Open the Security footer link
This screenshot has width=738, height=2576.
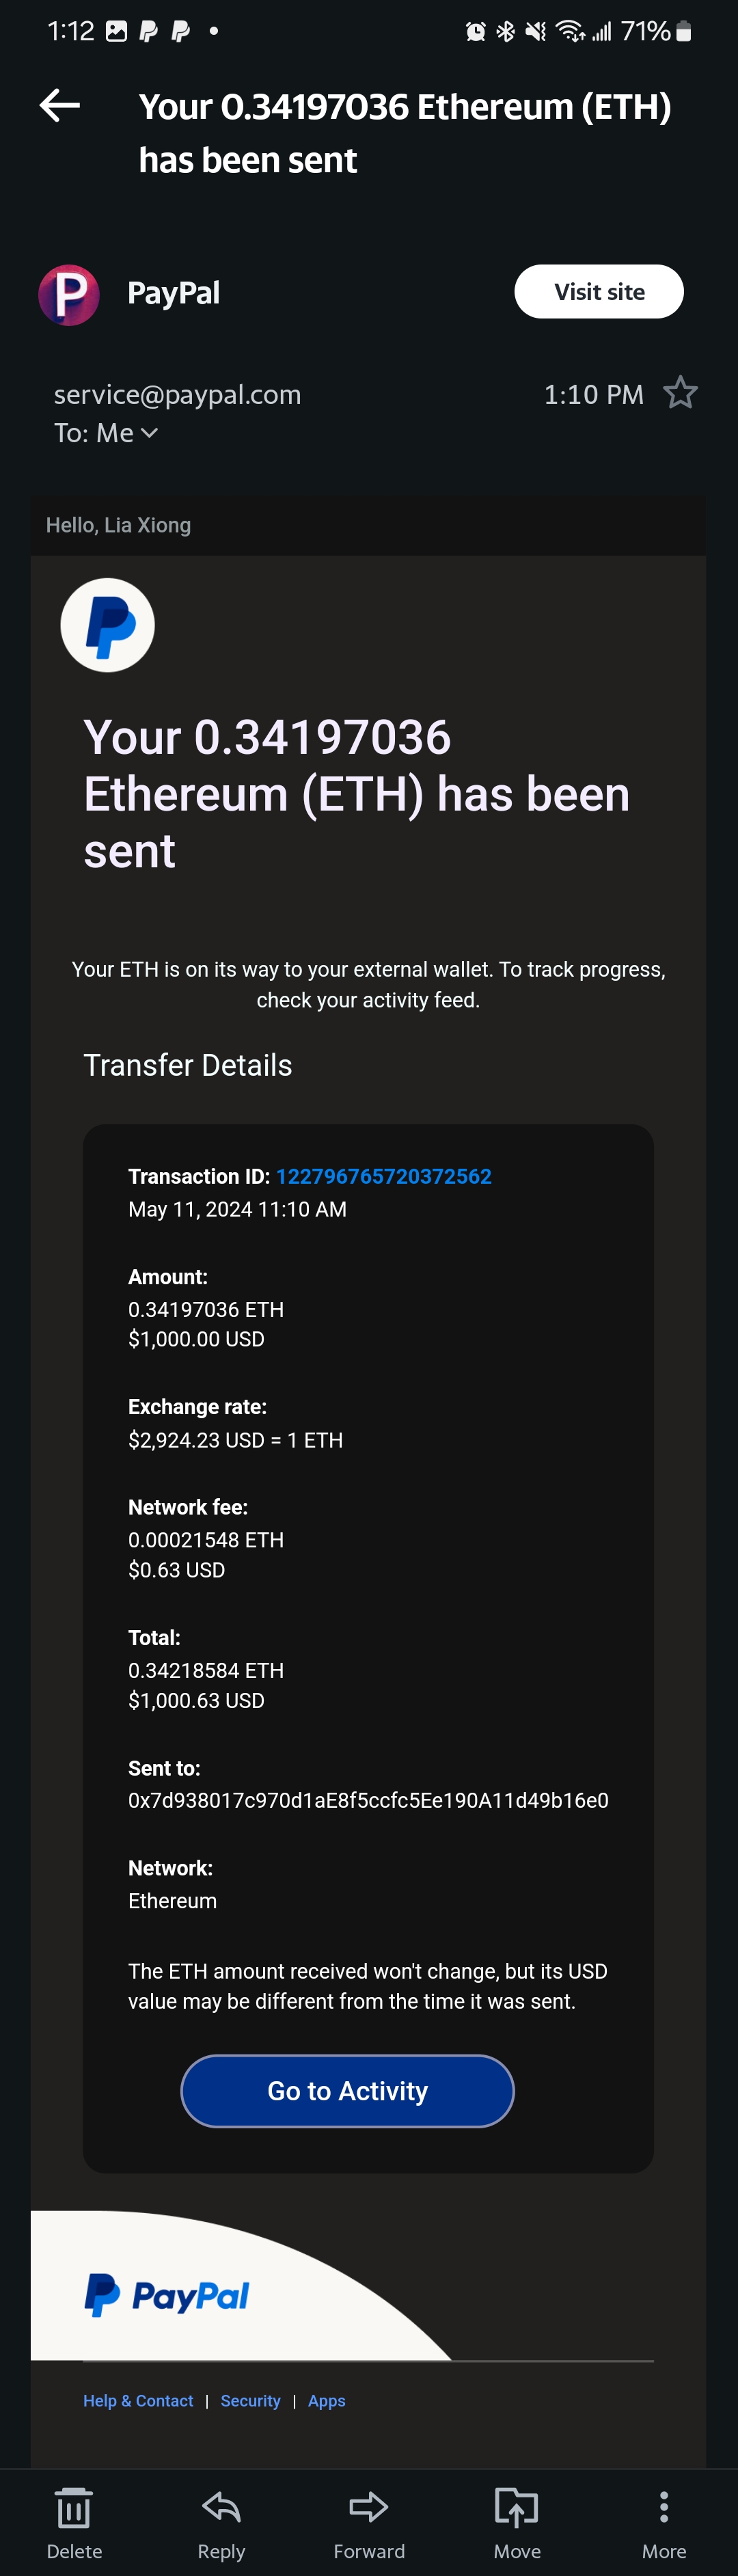click(x=250, y=2401)
